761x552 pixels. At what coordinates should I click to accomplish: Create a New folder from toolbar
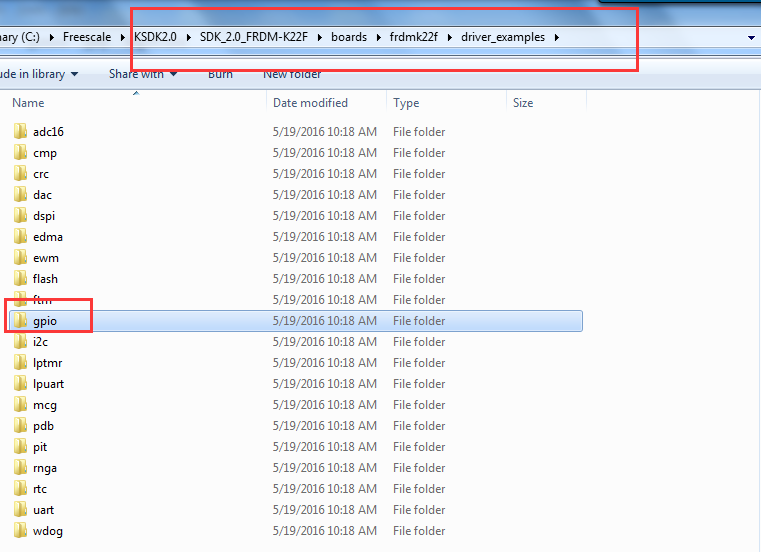(x=292, y=74)
